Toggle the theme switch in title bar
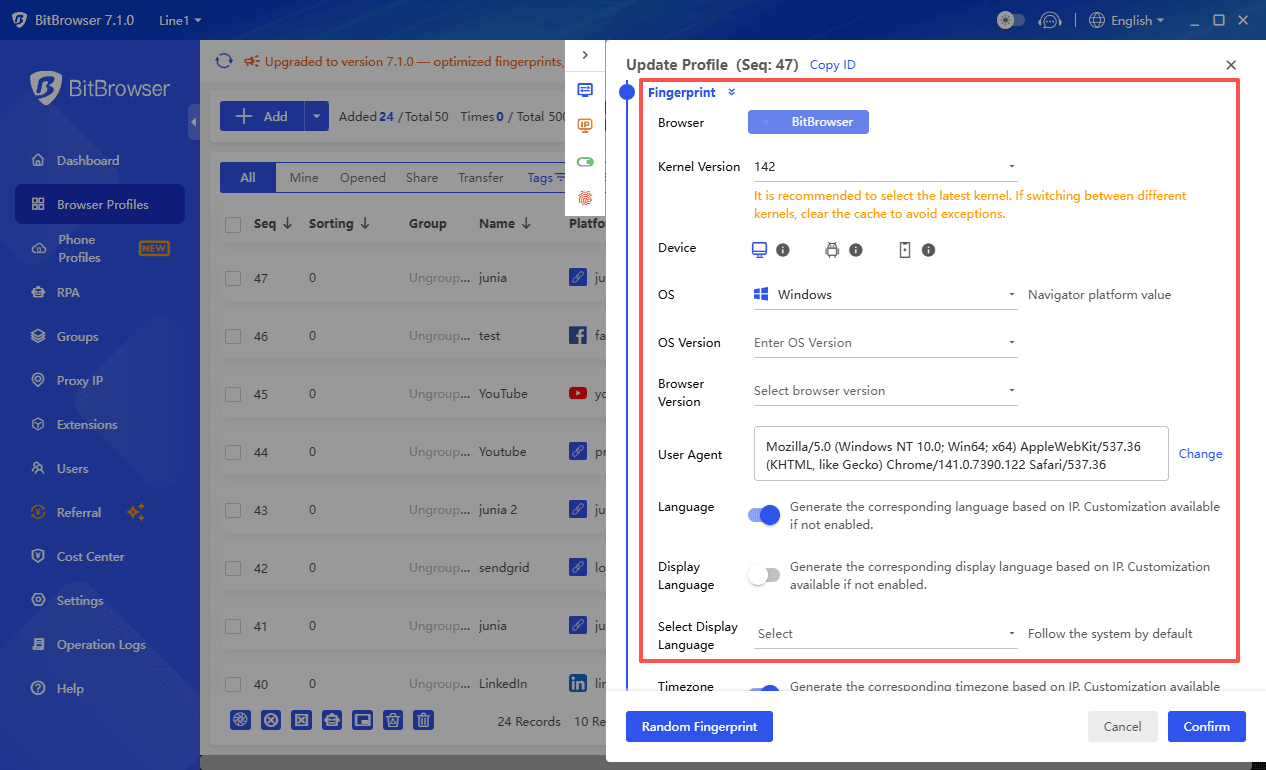This screenshot has height=770, width=1266. pos(1011,20)
